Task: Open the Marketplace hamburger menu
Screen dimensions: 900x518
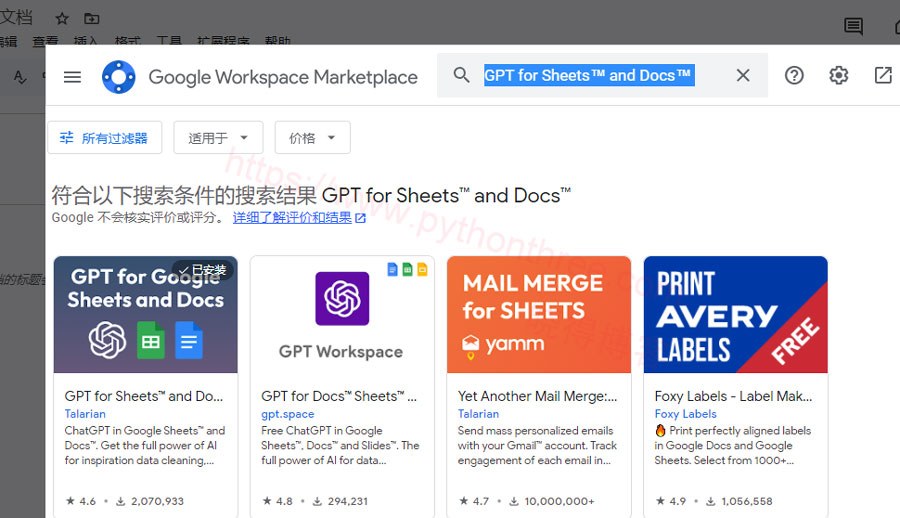Action: tap(72, 76)
